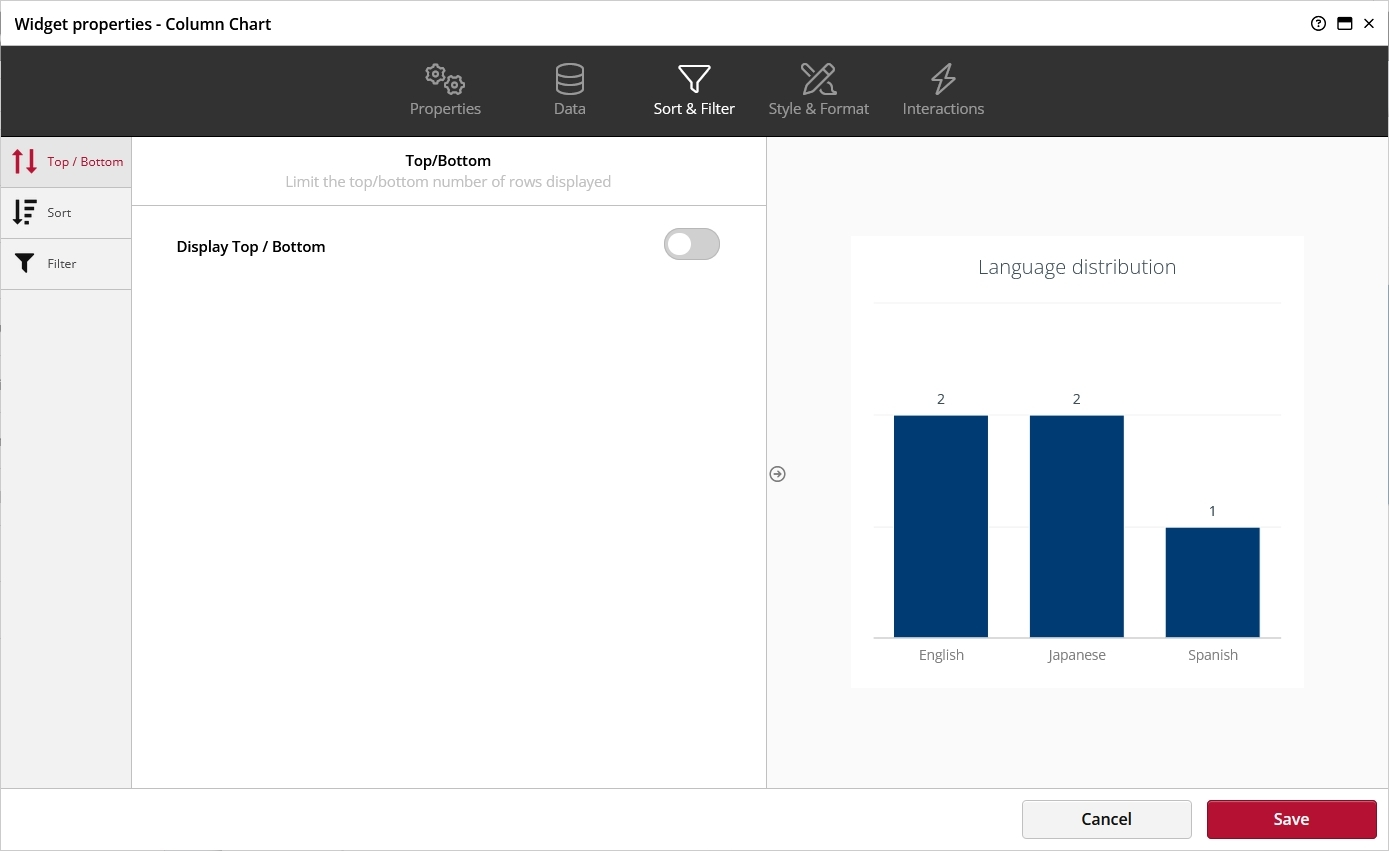
Task: Collapse the preview with the arrow circle icon
Action: [x=778, y=474]
